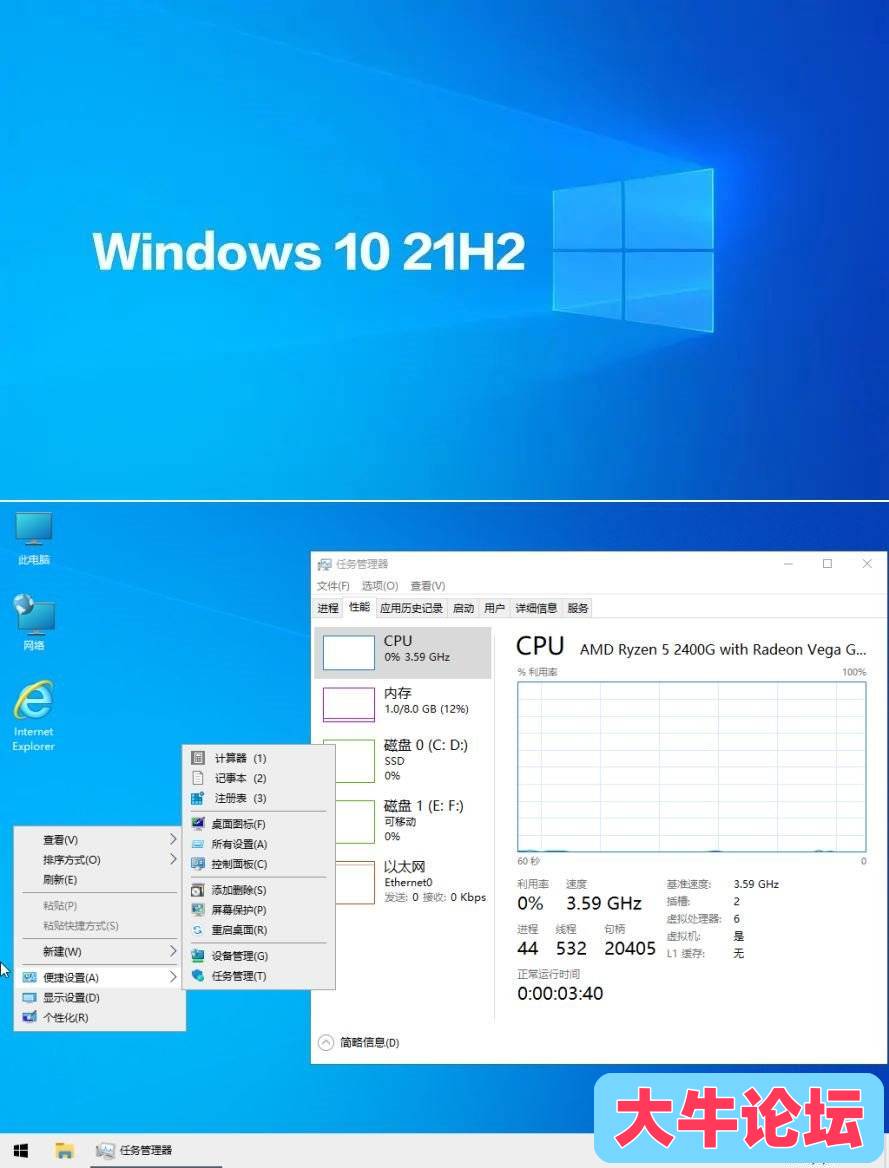
Task: Choose 添加删除(S) in the submenu
Action: [259, 890]
